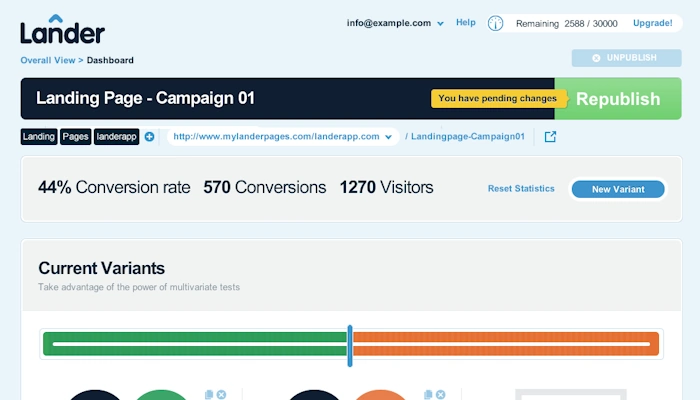
Task: Duplicate the orange variant with copy icon
Action: coord(428,395)
